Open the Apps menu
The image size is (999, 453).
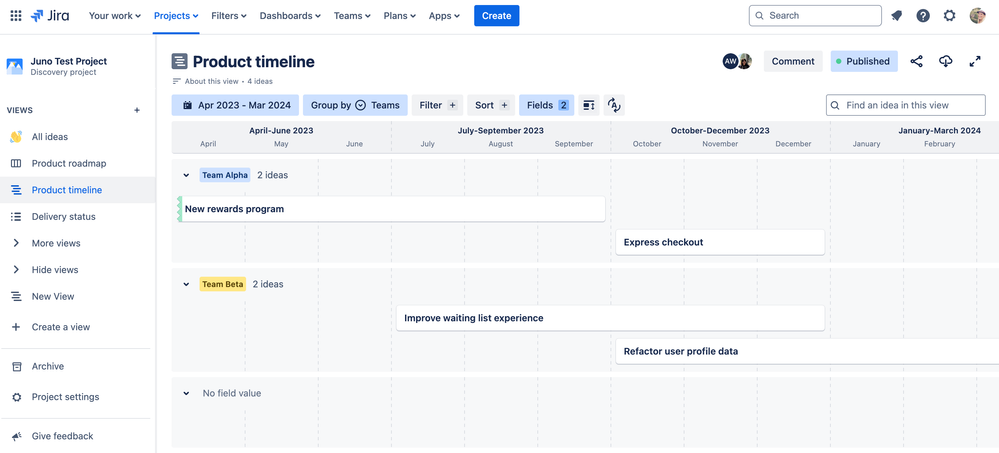444,16
